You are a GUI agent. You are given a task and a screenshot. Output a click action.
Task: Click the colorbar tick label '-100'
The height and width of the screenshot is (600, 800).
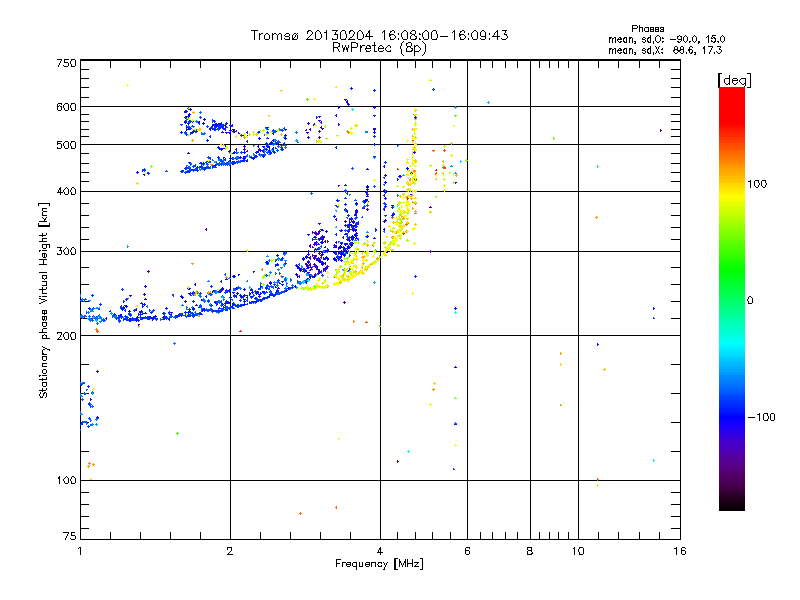point(762,417)
